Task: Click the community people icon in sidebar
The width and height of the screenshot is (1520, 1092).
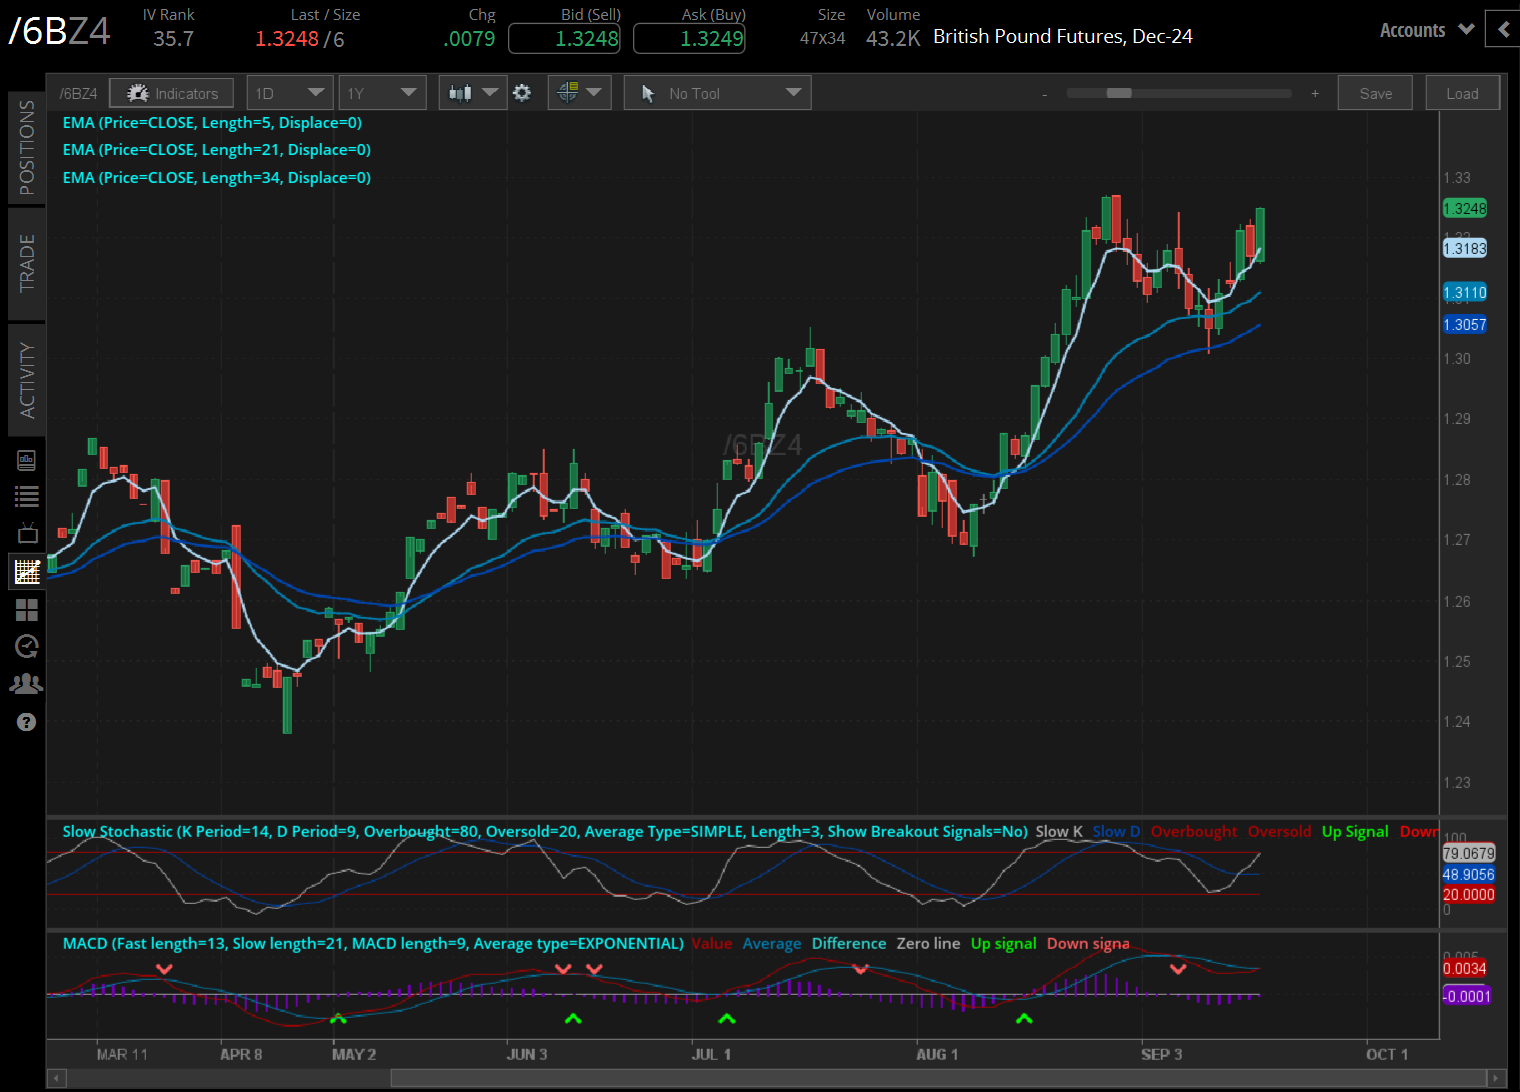Action: pos(27,684)
